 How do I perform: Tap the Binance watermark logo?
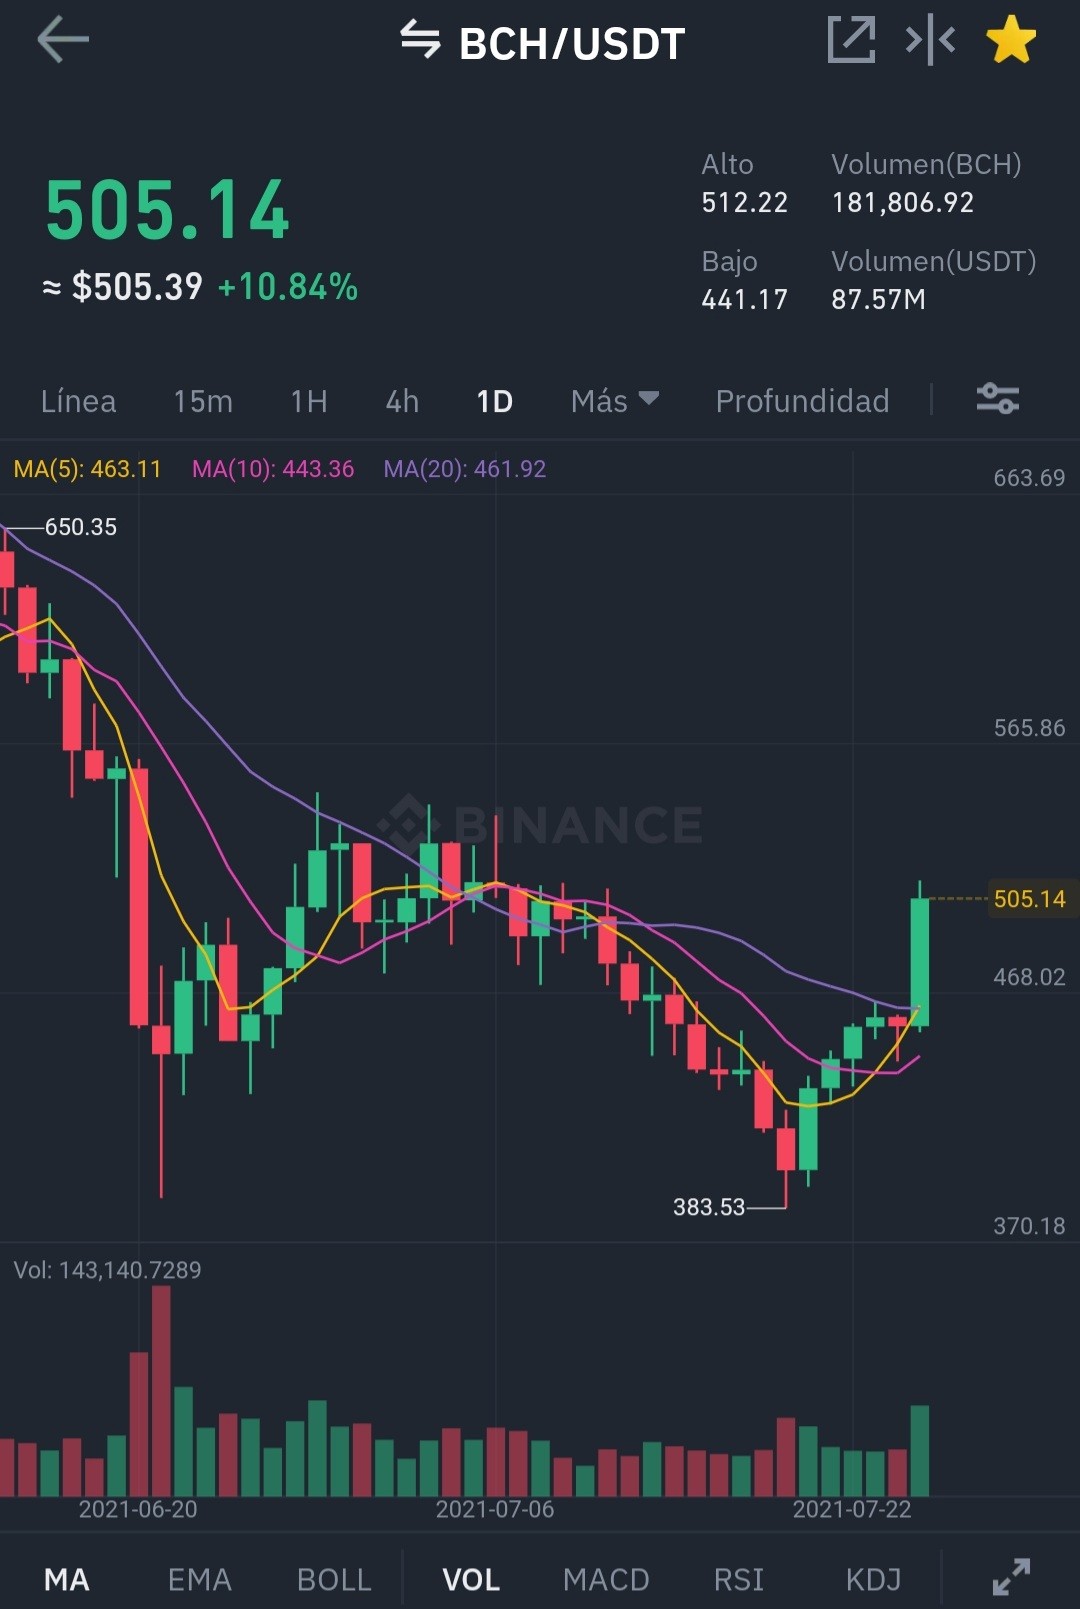pyautogui.click(x=540, y=825)
